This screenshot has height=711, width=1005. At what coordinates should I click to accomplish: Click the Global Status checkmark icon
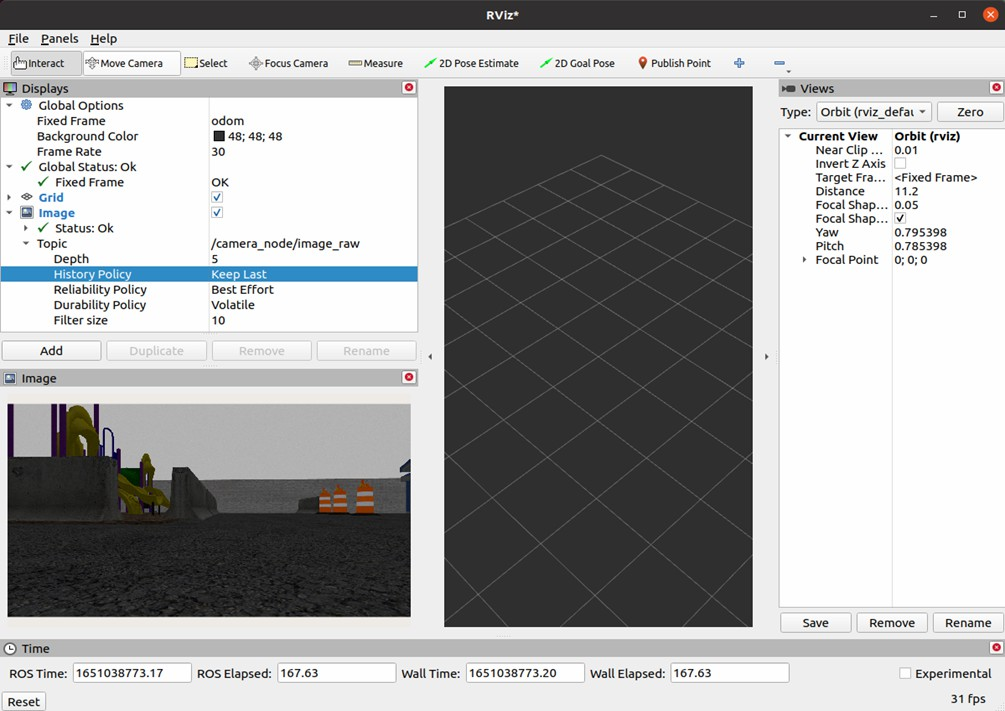(x=26, y=166)
